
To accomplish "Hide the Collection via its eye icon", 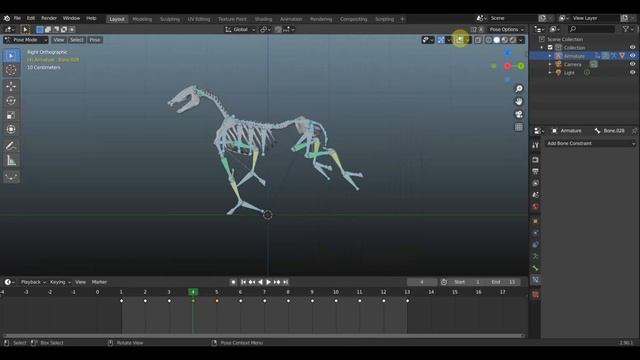I will coord(632,47).
